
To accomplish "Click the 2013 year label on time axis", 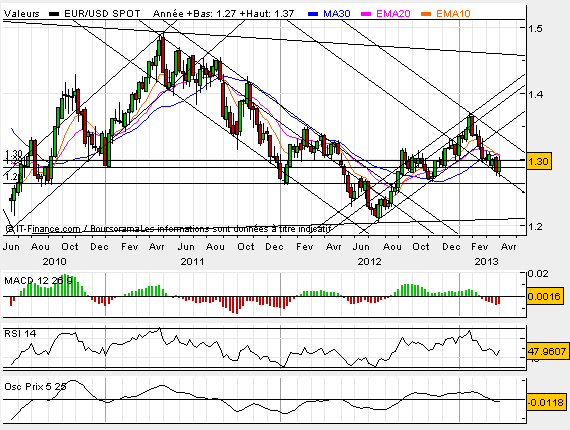I will [x=486, y=261].
